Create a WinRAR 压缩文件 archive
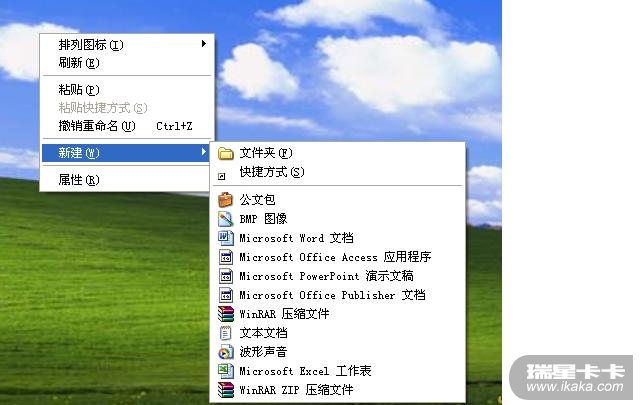Viewport: 640px width, 405px height. click(338, 314)
